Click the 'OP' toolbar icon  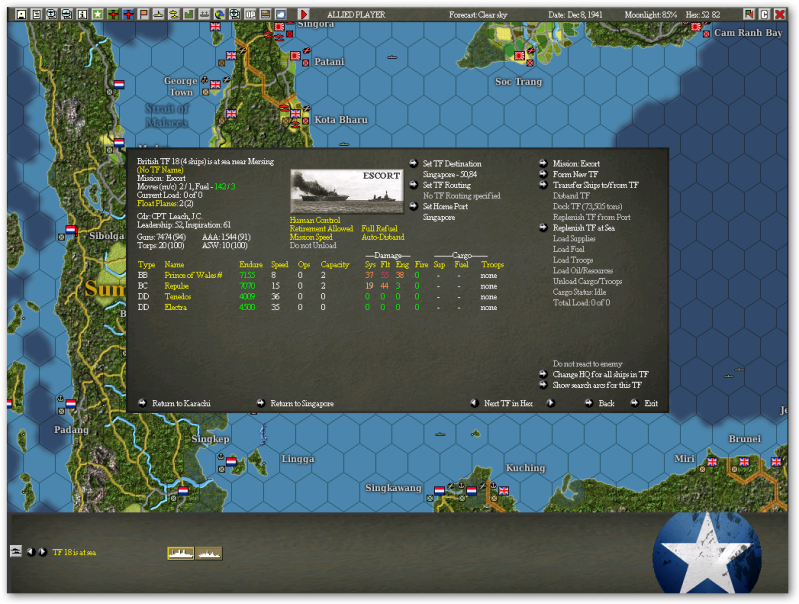[250, 14]
